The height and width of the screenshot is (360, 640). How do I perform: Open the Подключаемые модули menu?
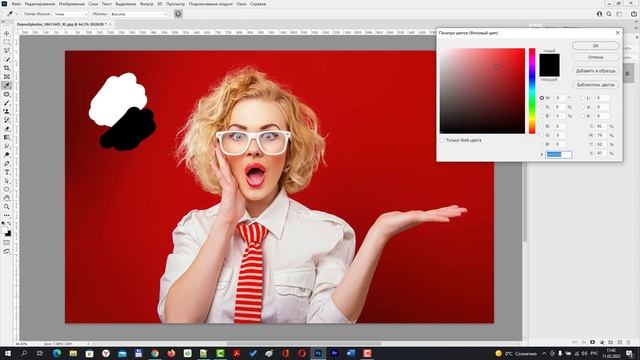210,4
